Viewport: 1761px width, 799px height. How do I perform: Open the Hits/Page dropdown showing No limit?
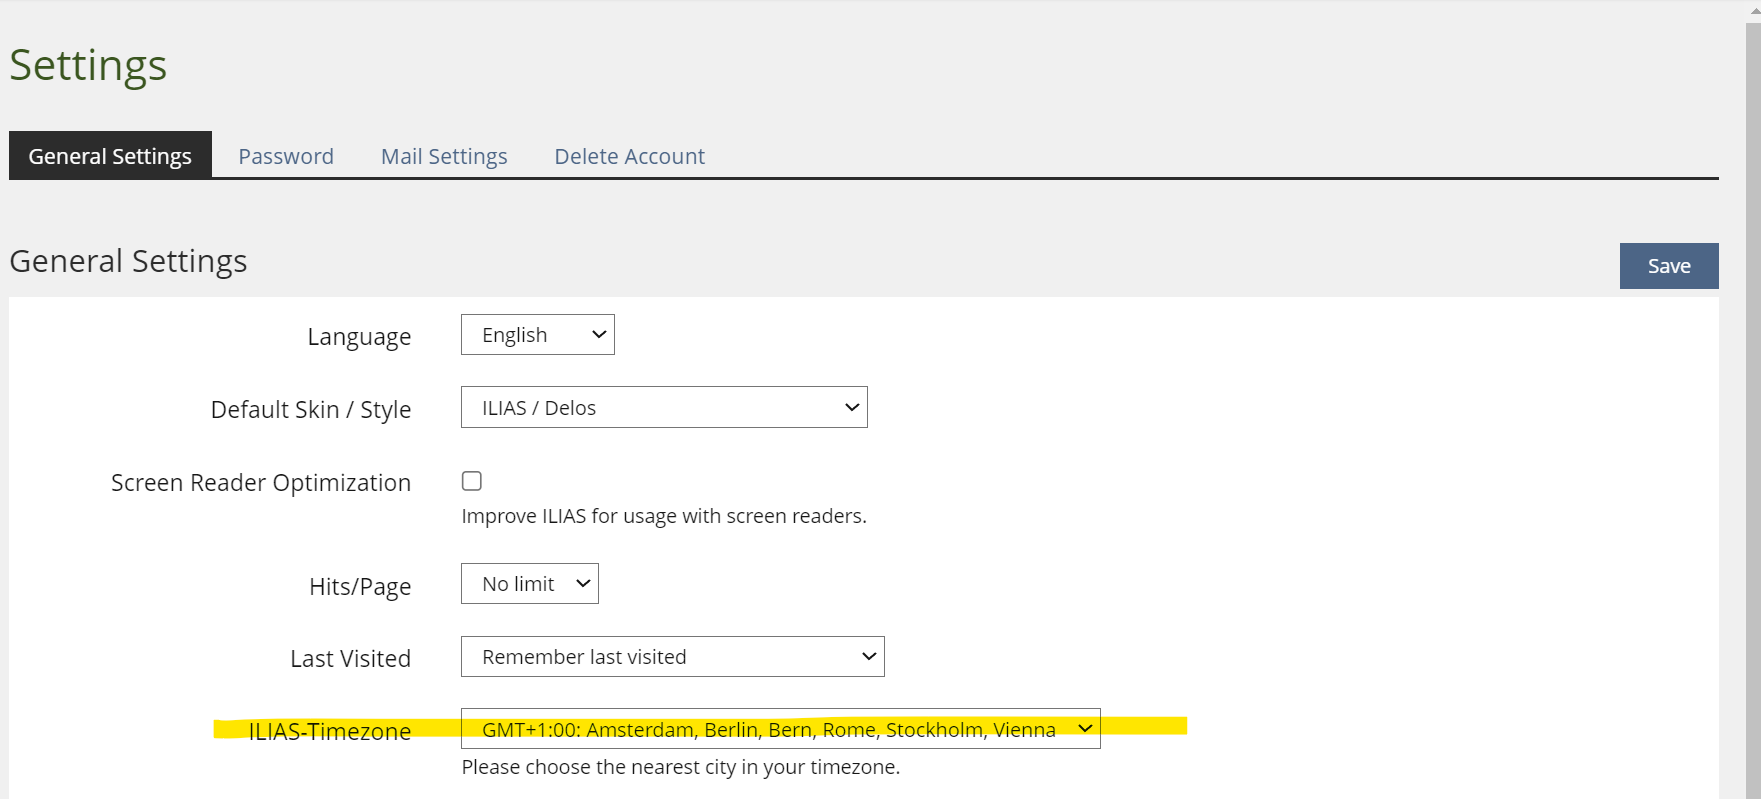[x=529, y=584]
